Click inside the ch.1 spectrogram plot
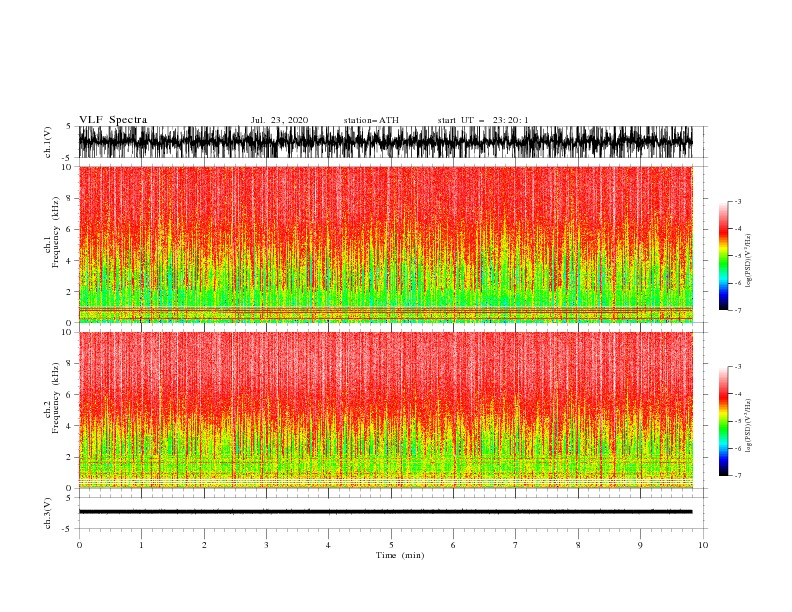 [x=385, y=244]
